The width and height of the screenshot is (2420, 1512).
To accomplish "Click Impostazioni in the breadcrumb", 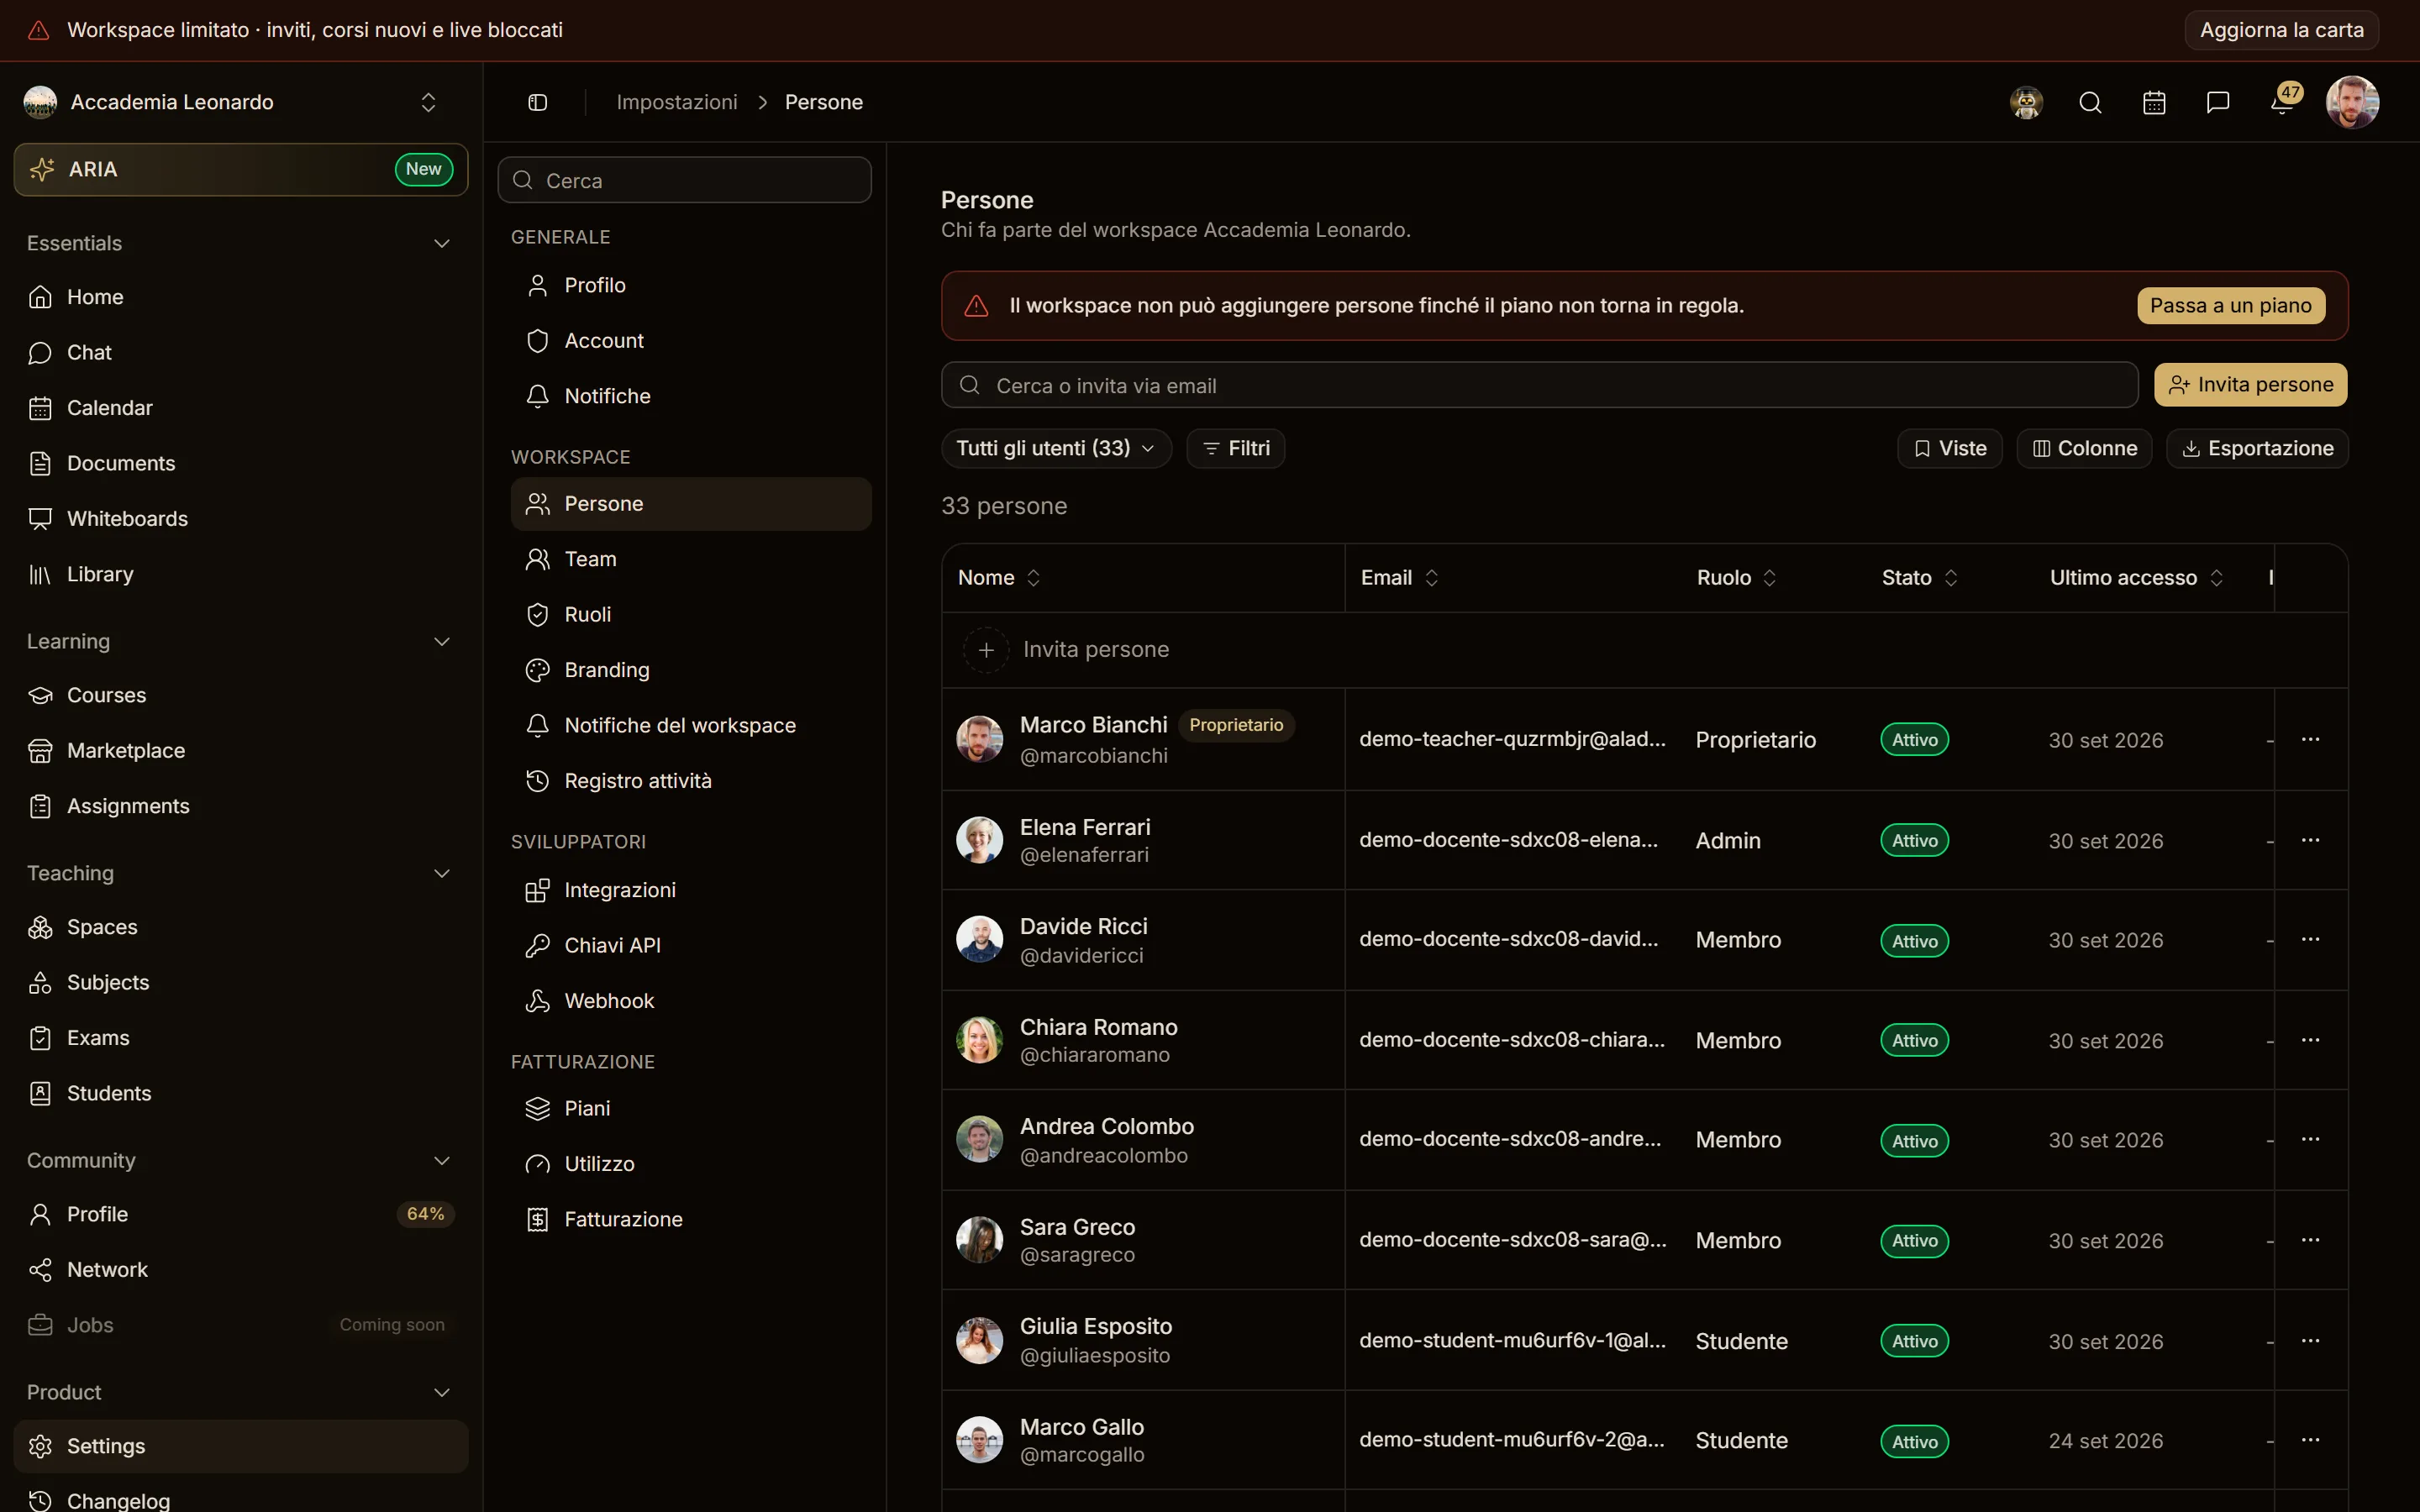I will pyautogui.click(x=677, y=102).
